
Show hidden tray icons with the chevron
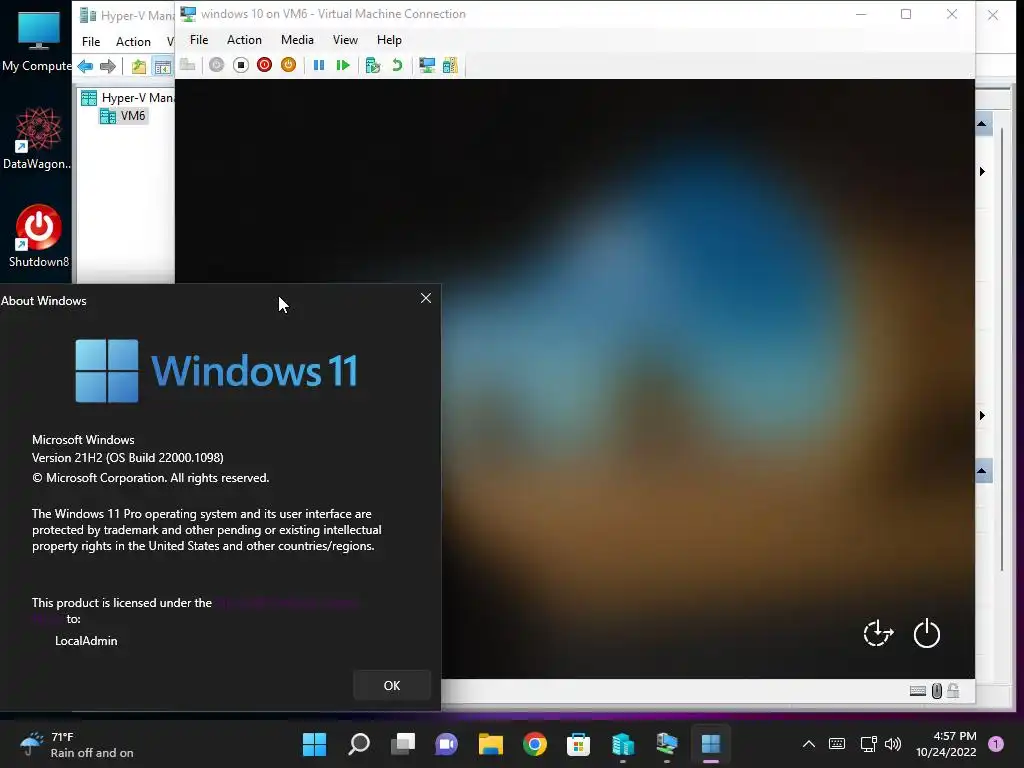coord(808,744)
